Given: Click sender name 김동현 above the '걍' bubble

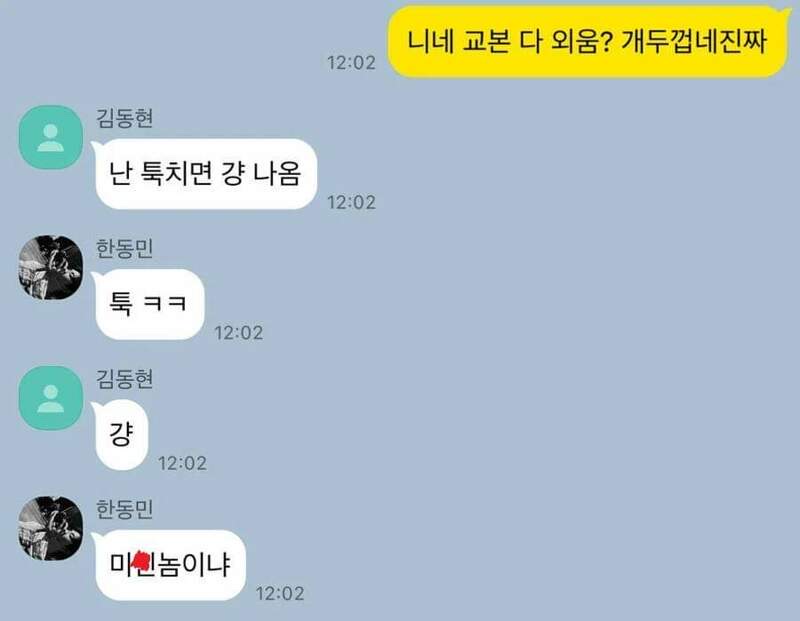Looking at the screenshot, I should click(124, 379).
